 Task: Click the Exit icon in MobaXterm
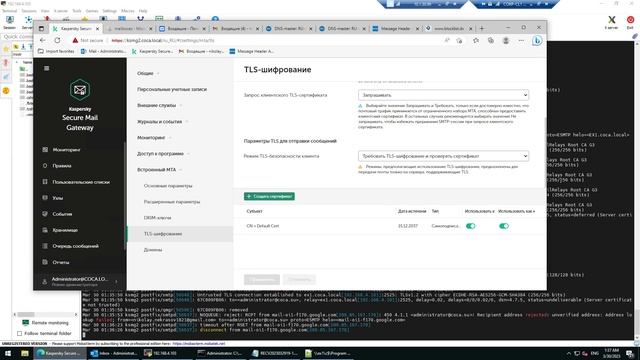click(631, 22)
